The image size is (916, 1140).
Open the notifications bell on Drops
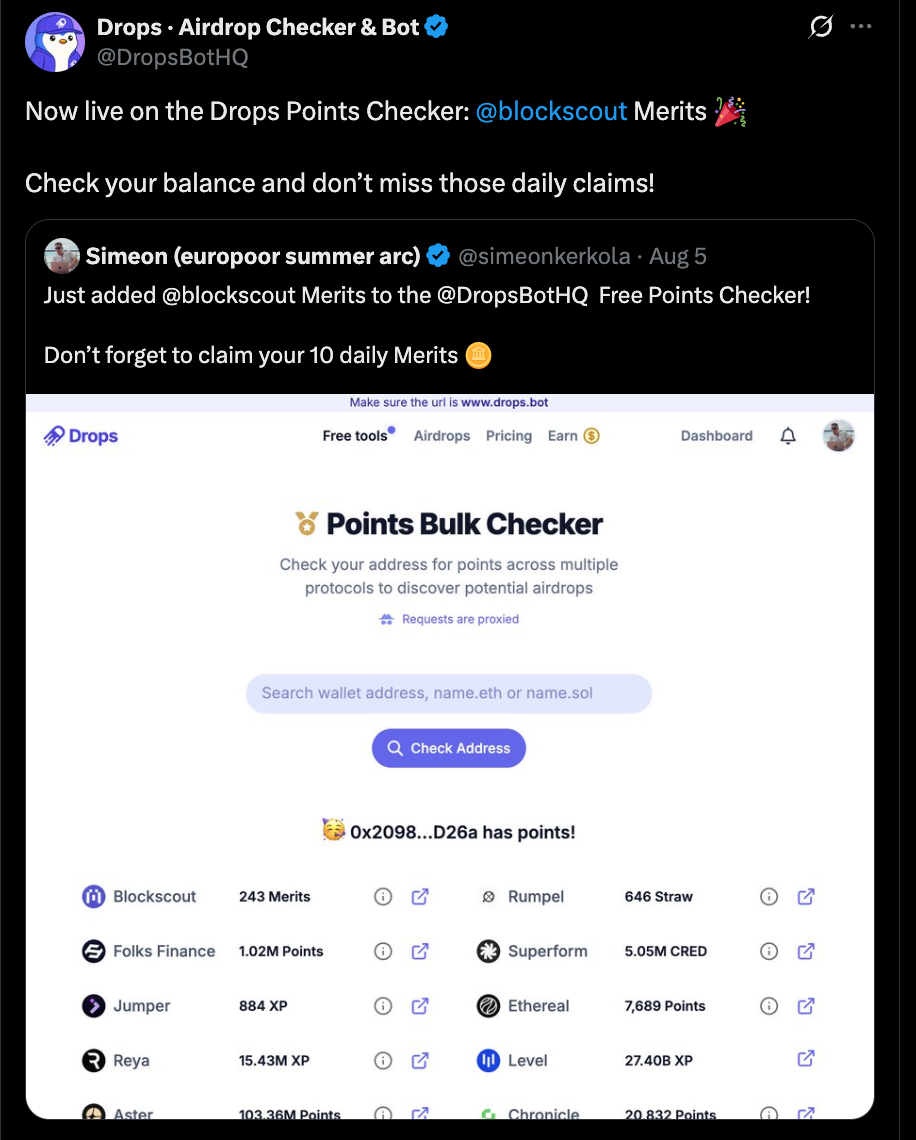tap(787, 436)
